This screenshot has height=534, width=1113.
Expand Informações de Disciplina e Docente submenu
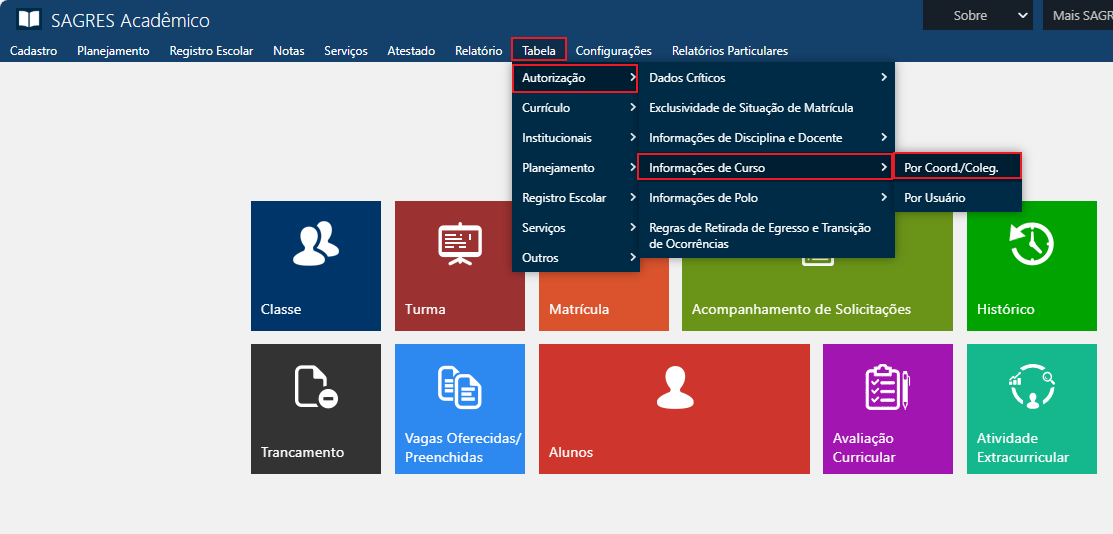[x=765, y=138]
